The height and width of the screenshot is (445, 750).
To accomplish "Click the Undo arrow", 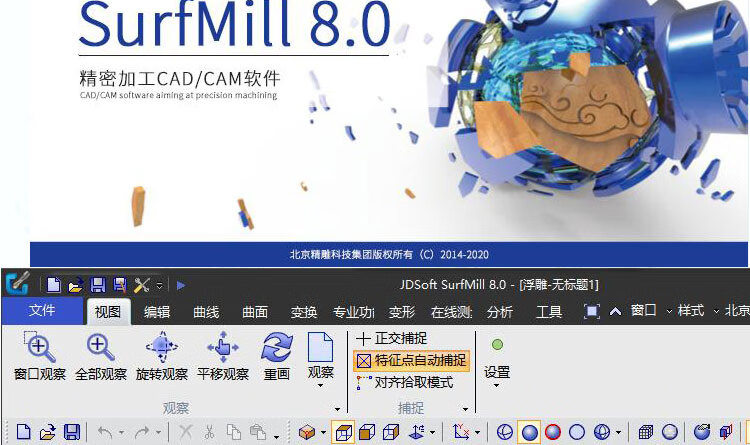I will 105,433.
